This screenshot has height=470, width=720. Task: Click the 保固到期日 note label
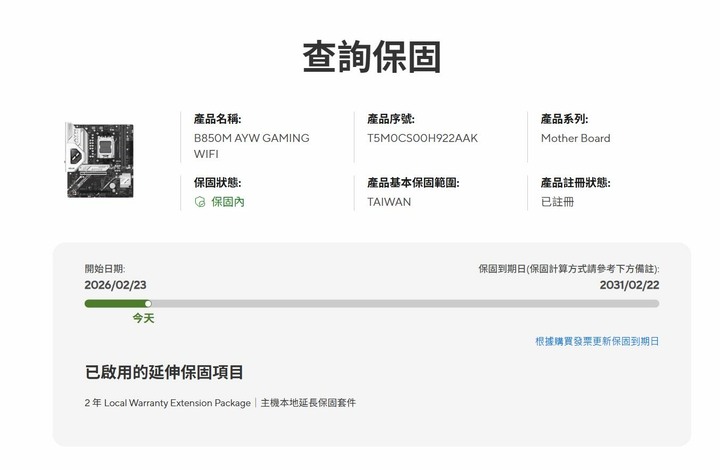569,269
